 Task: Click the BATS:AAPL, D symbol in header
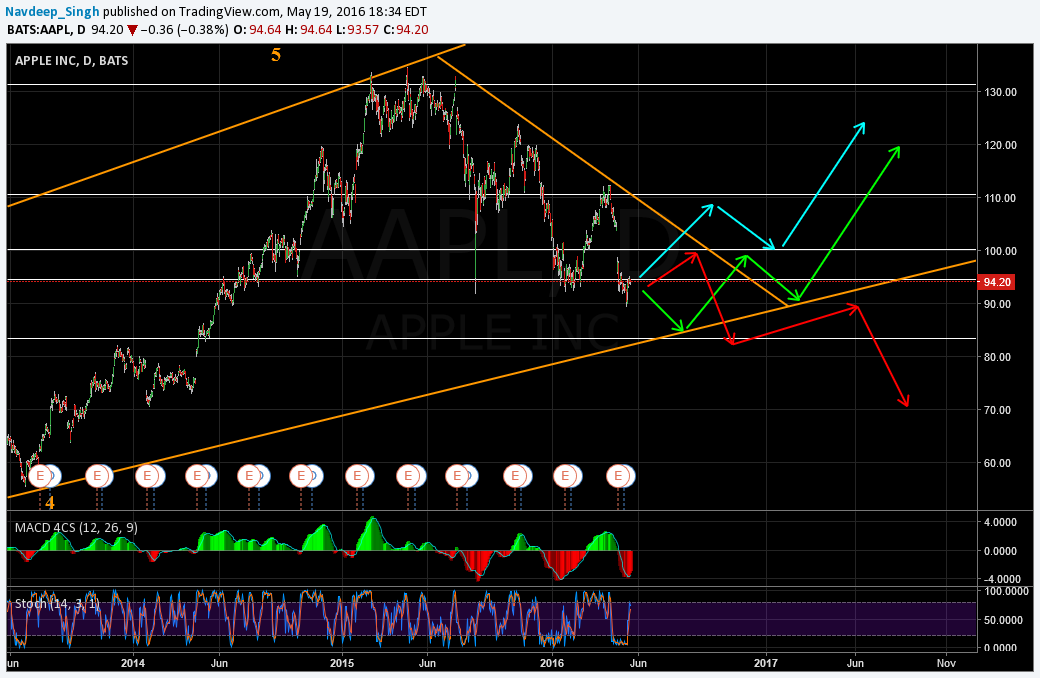(46, 30)
